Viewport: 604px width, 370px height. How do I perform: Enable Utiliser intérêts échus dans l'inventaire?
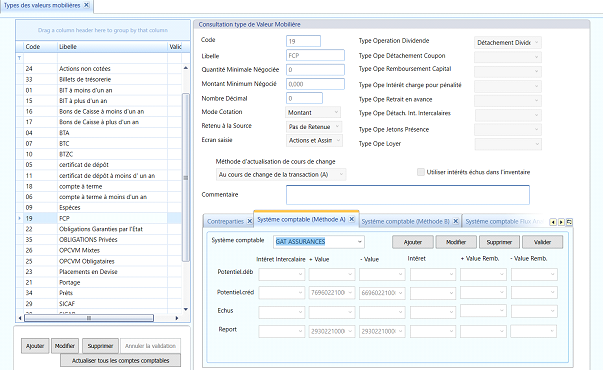[421, 172]
